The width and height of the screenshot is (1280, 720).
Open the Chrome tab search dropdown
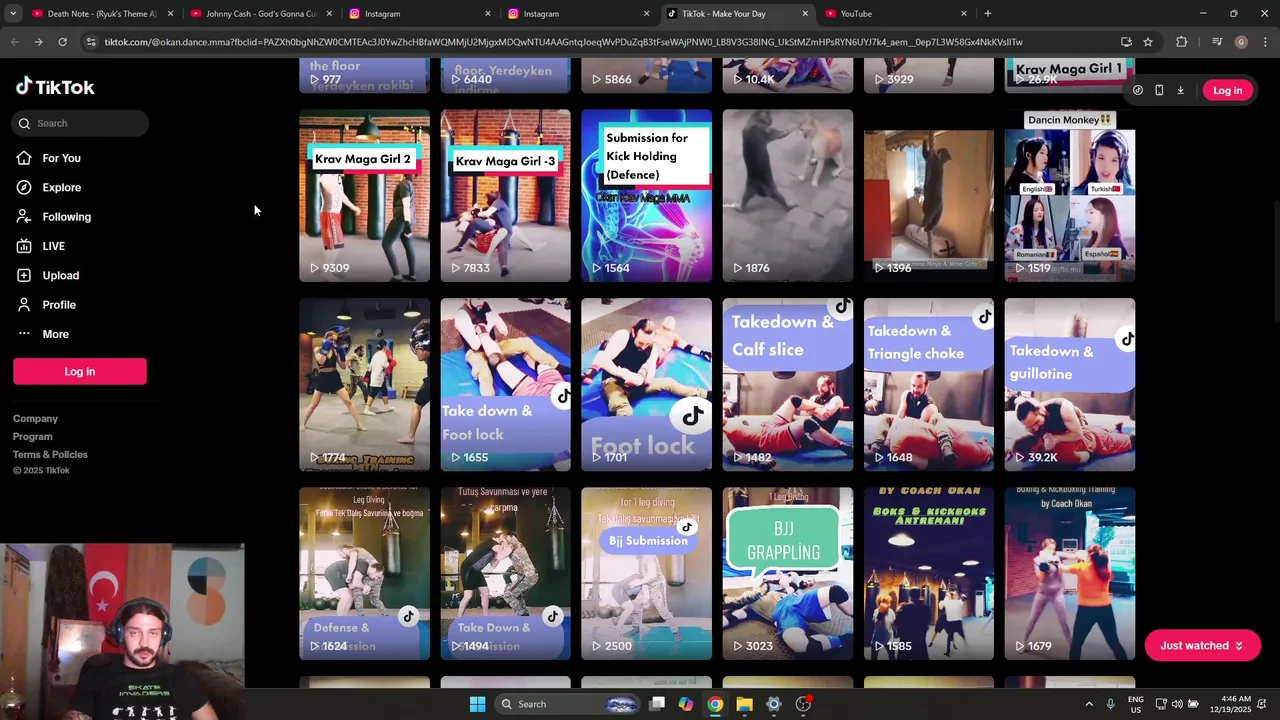click(x=13, y=14)
